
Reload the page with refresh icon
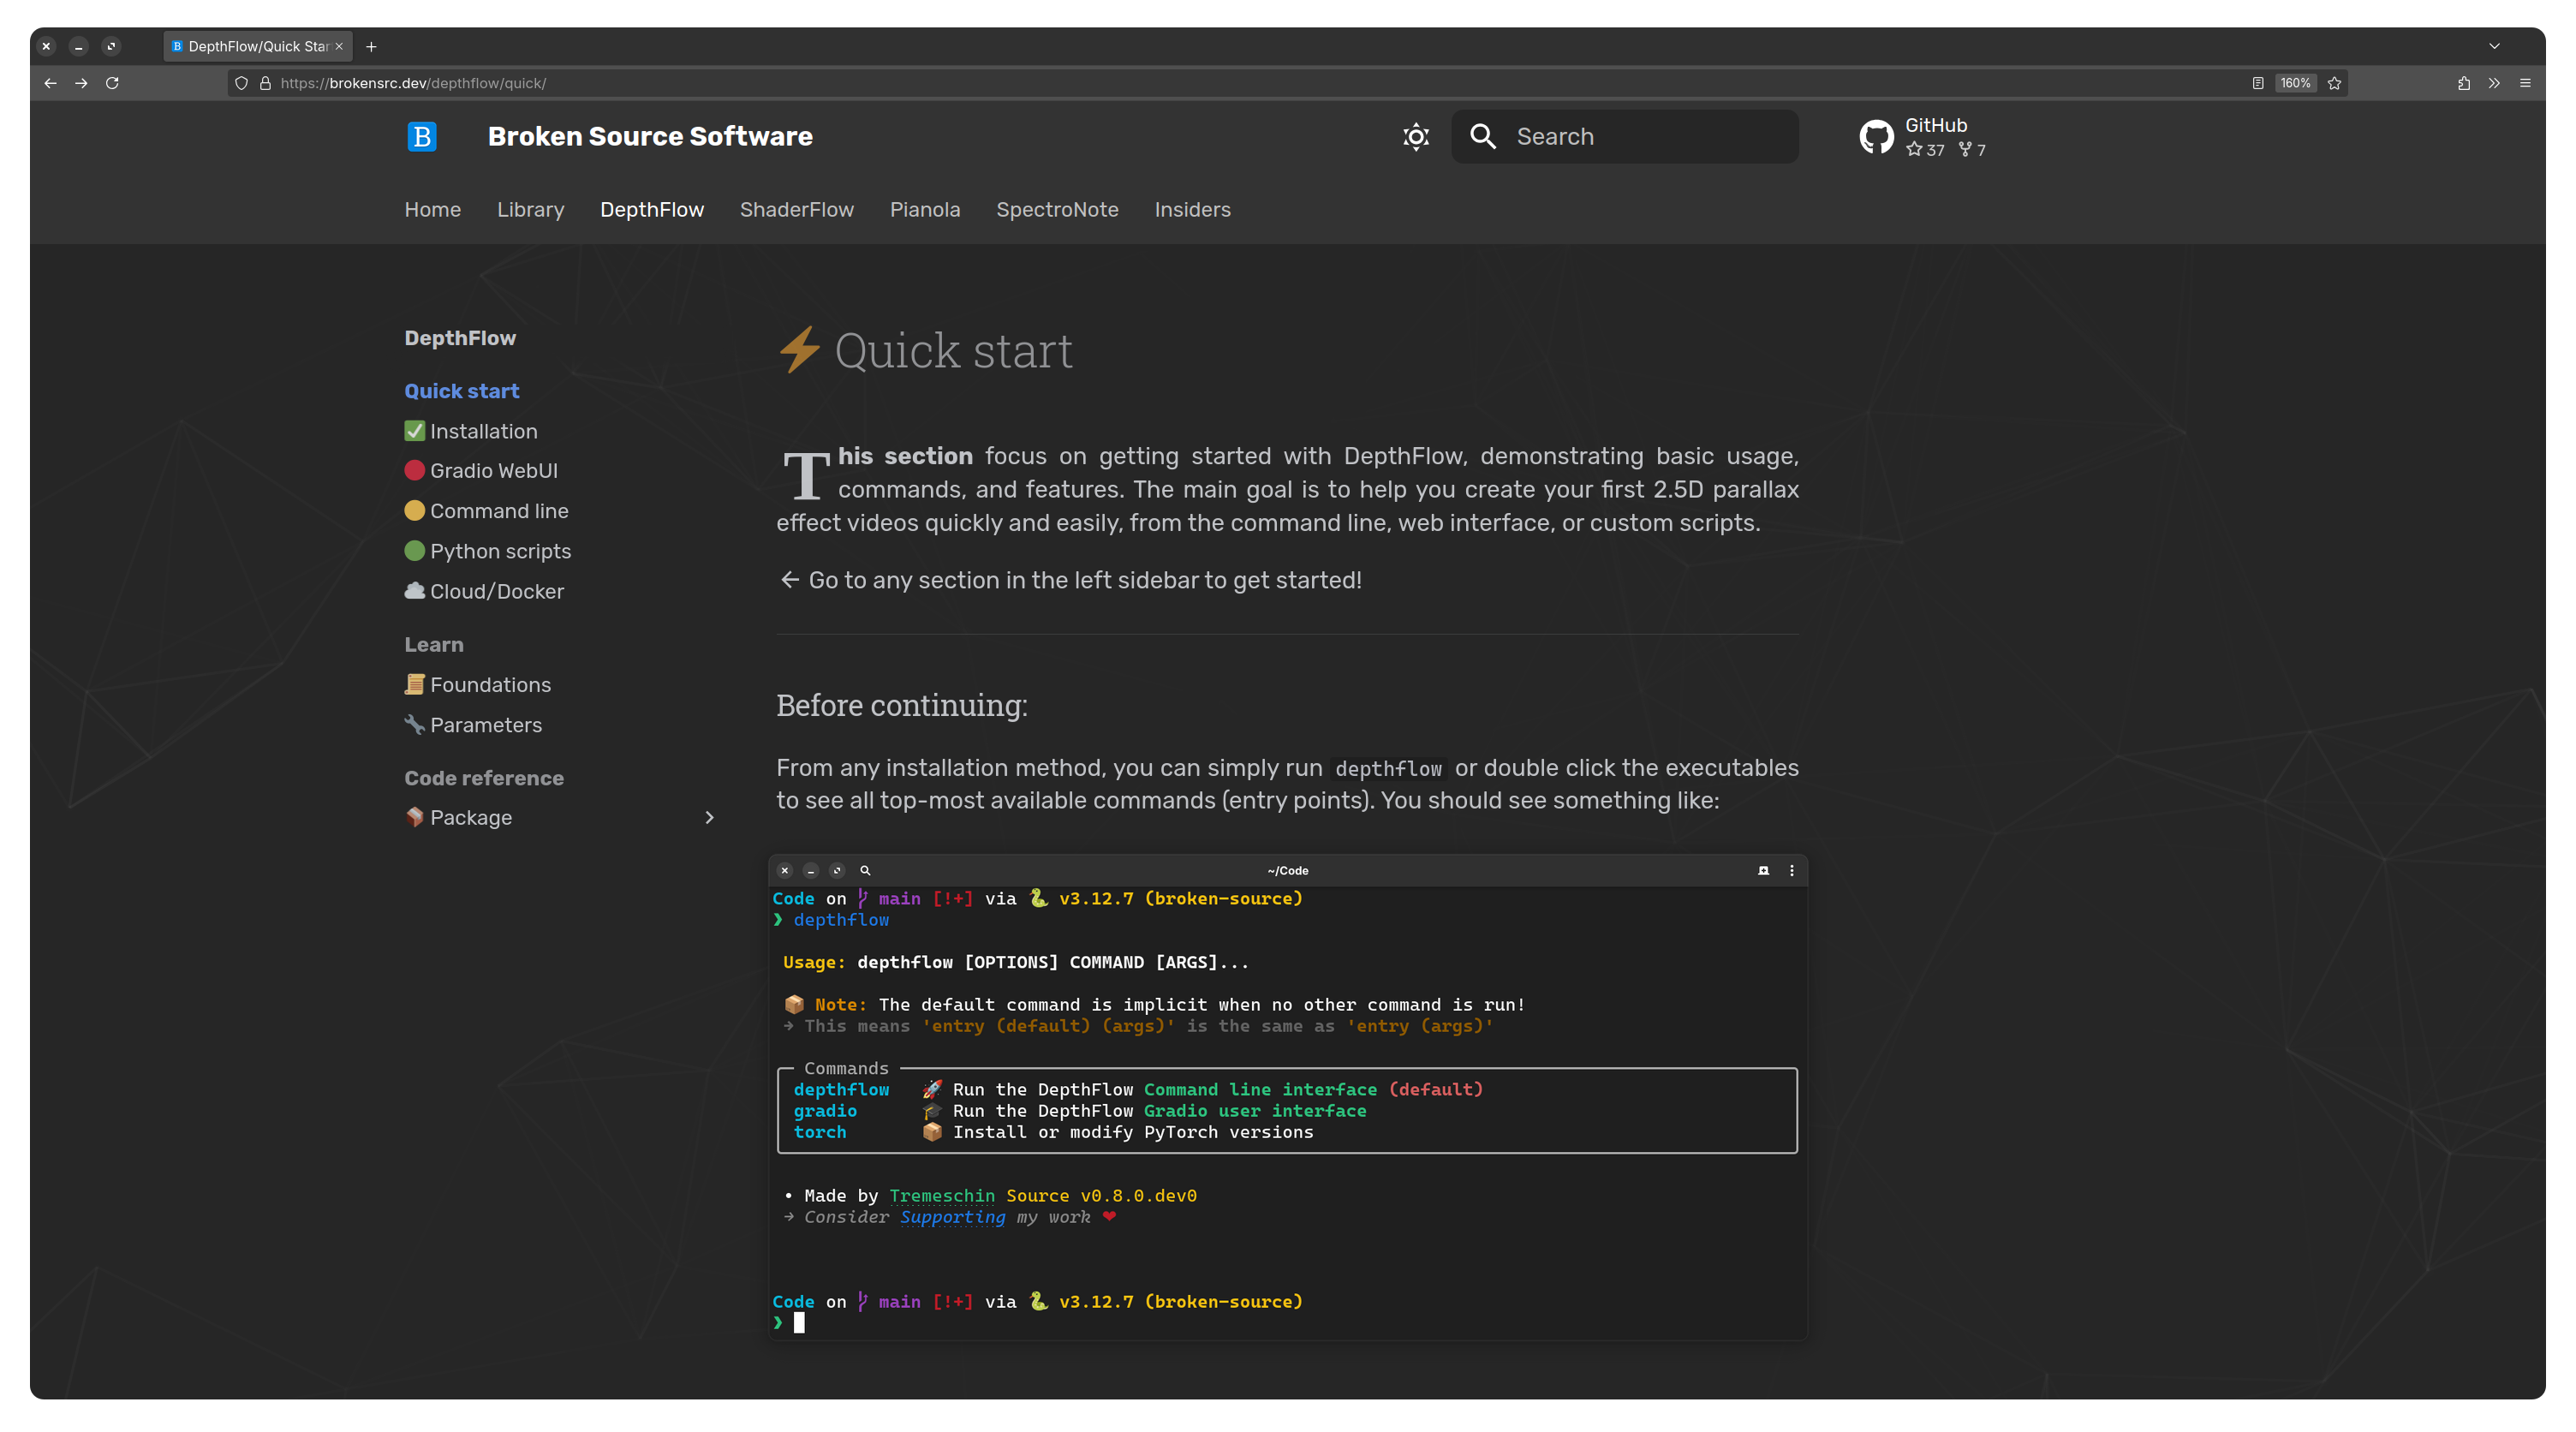[x=112, y=83]
